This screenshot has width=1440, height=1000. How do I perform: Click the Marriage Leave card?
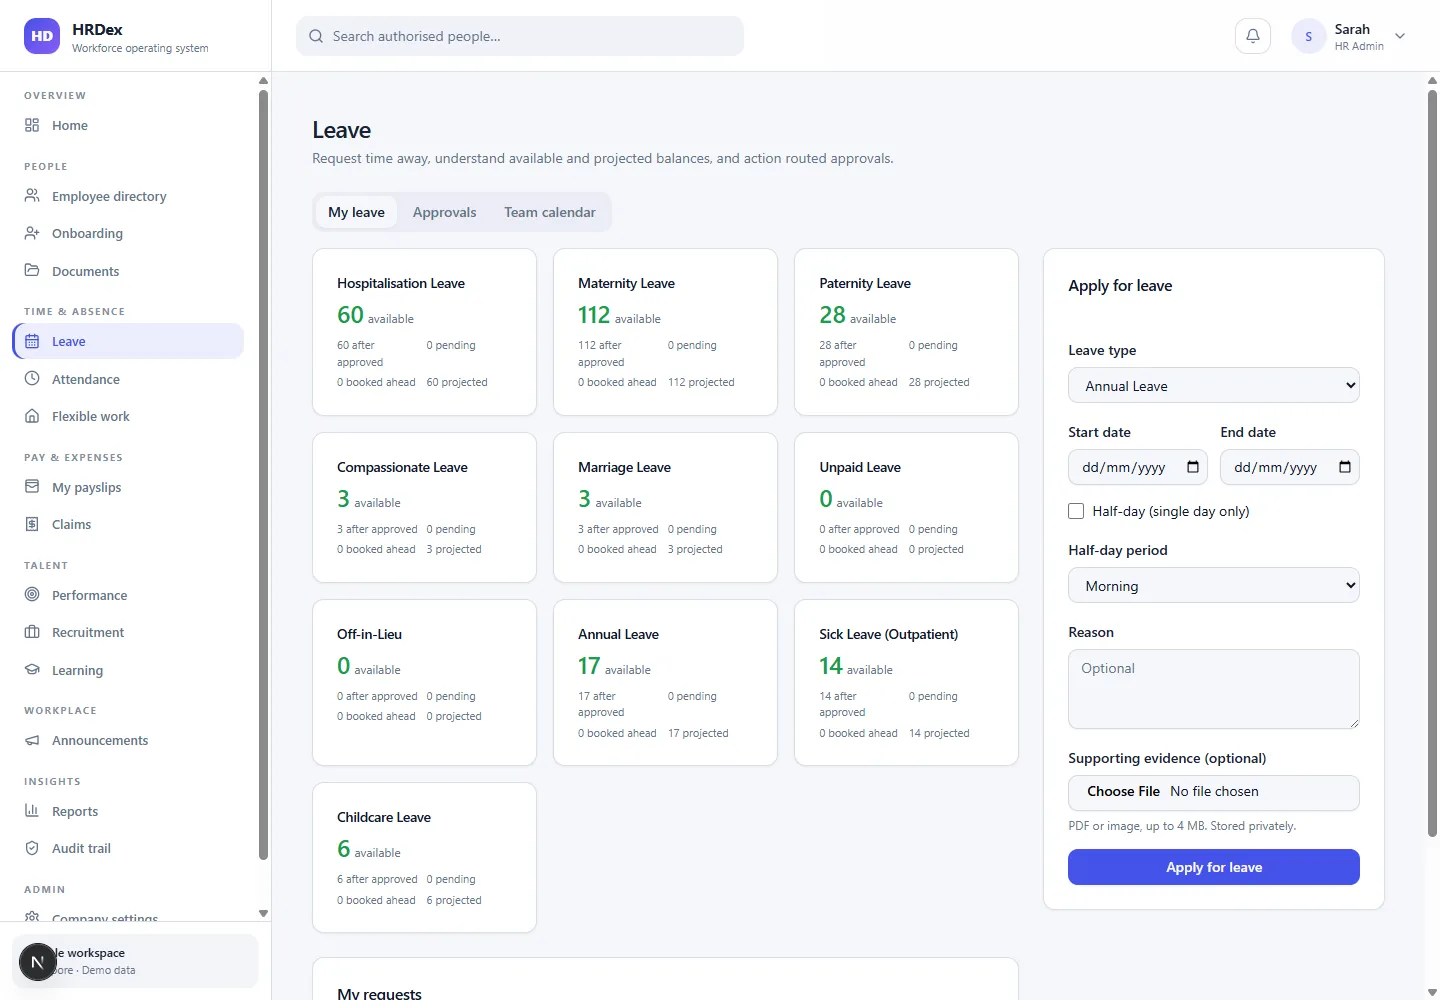(665, 507)
